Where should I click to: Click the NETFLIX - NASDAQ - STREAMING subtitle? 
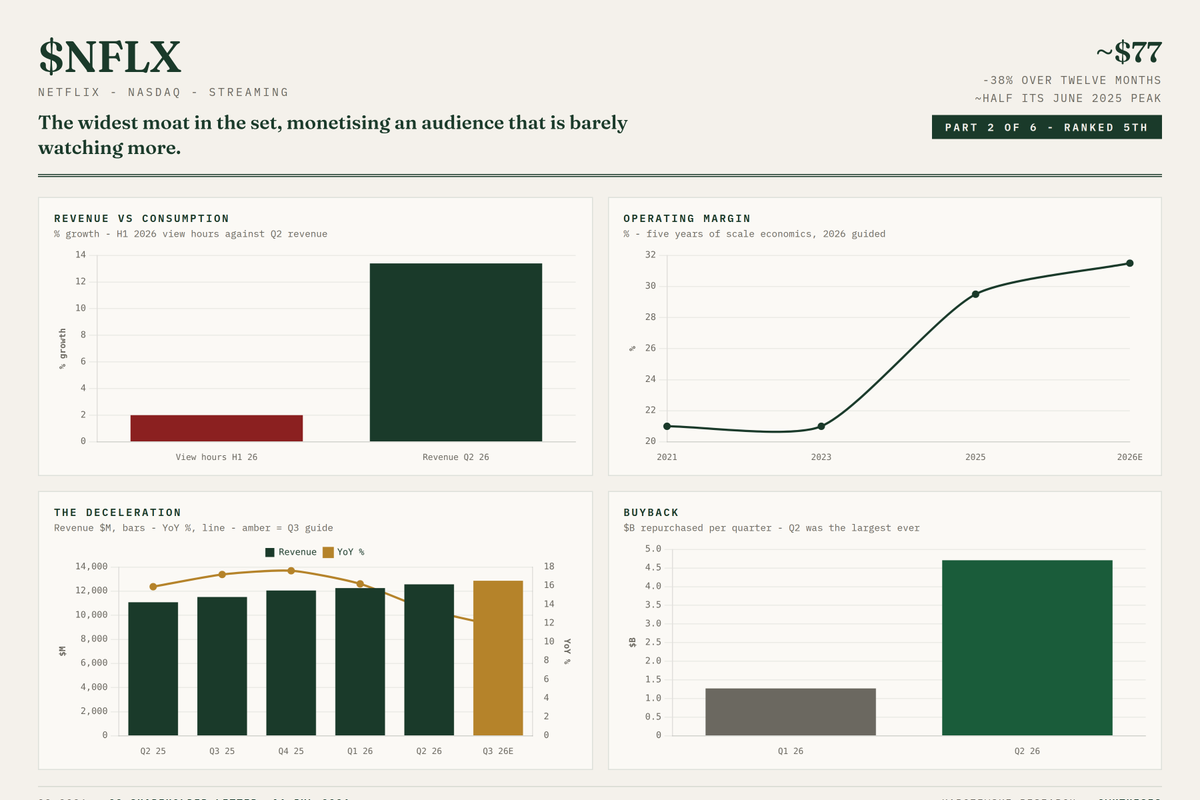click(x=163, y=92)
